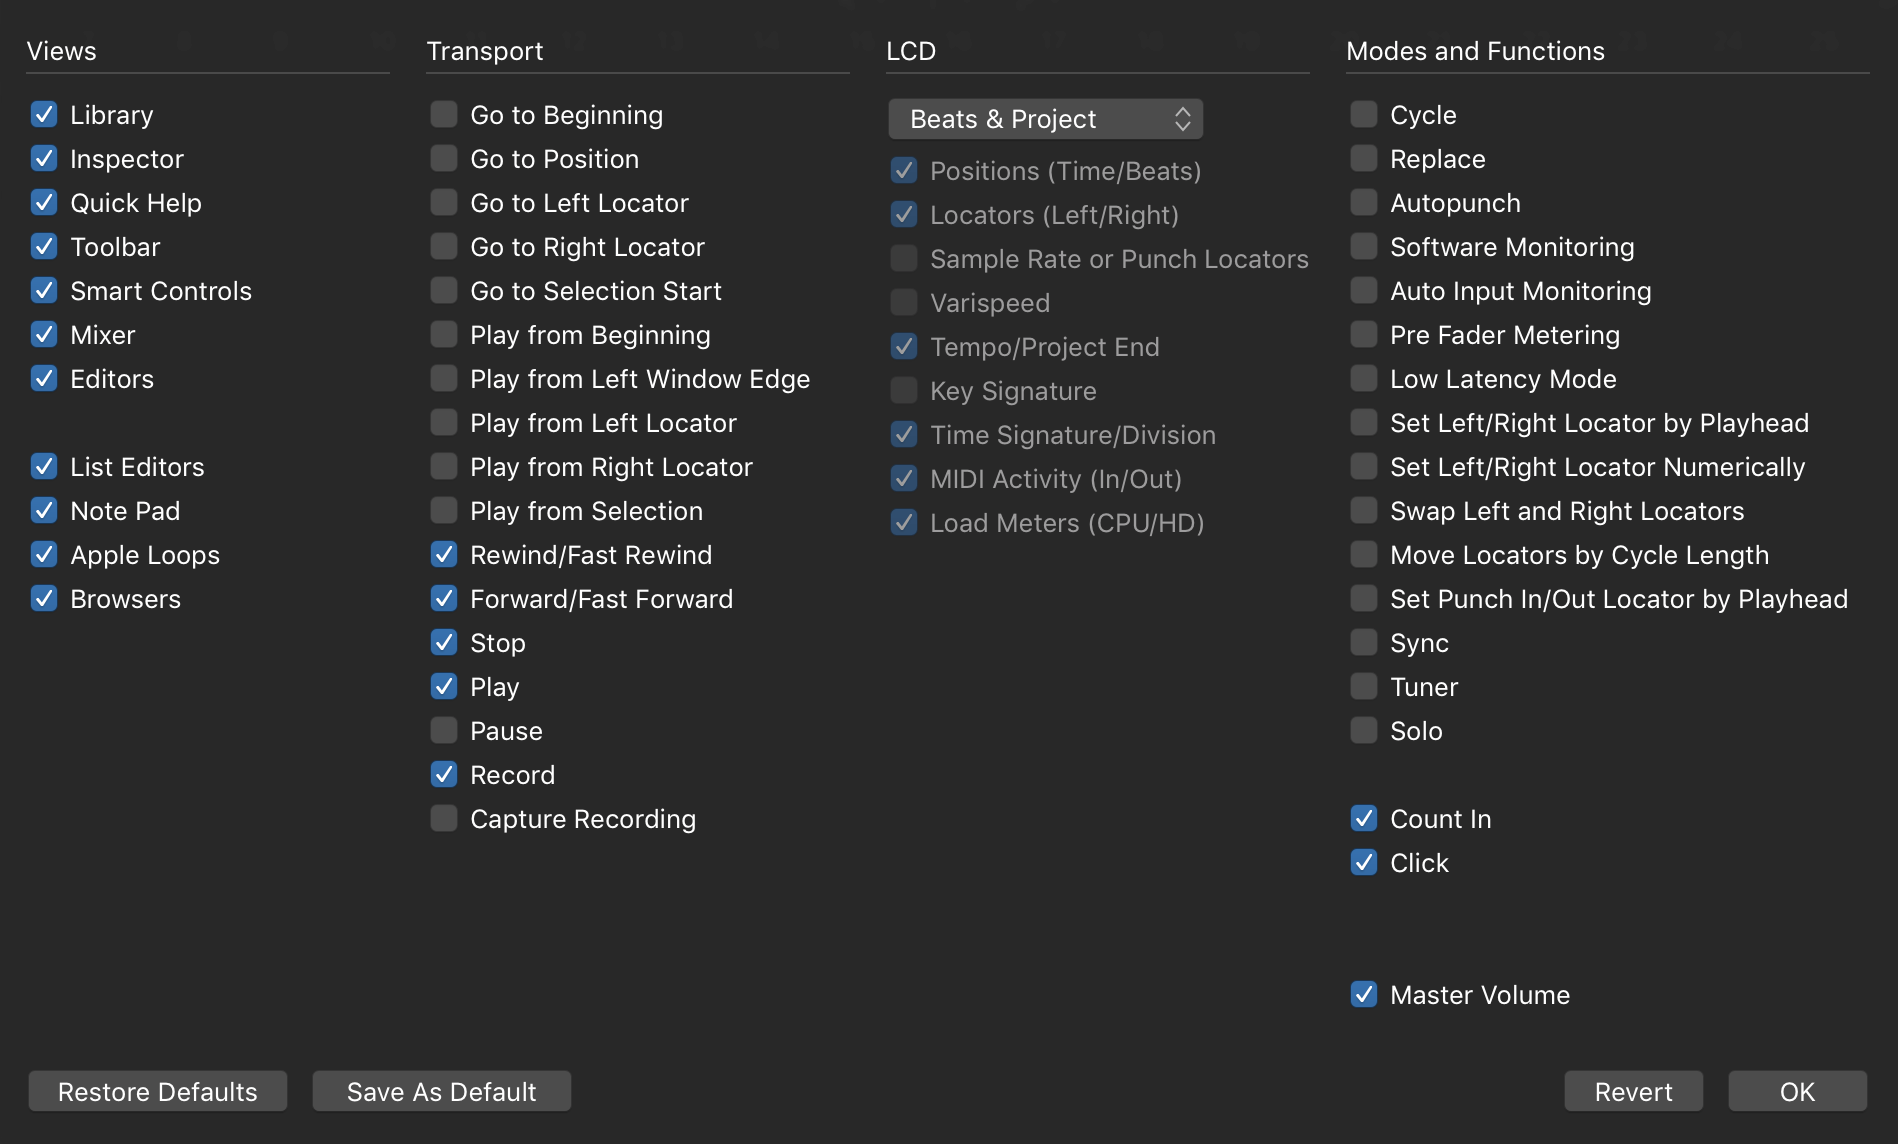The width and height of the screenshot is (1898, 1144).
Task: Uncheck Positions (Time/Beats) in LCD
Action: click(903, 170)
